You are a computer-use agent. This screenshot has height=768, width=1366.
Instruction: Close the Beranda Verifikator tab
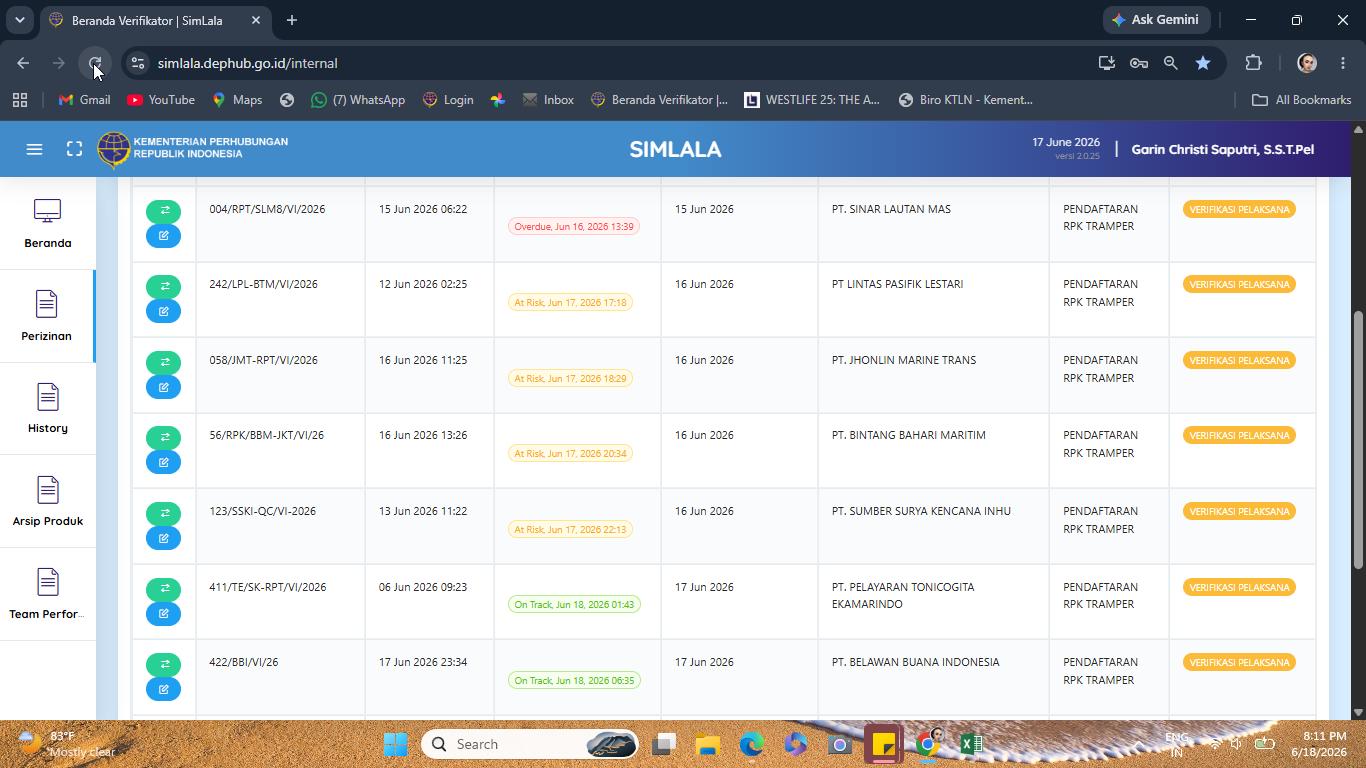point(256,20)
